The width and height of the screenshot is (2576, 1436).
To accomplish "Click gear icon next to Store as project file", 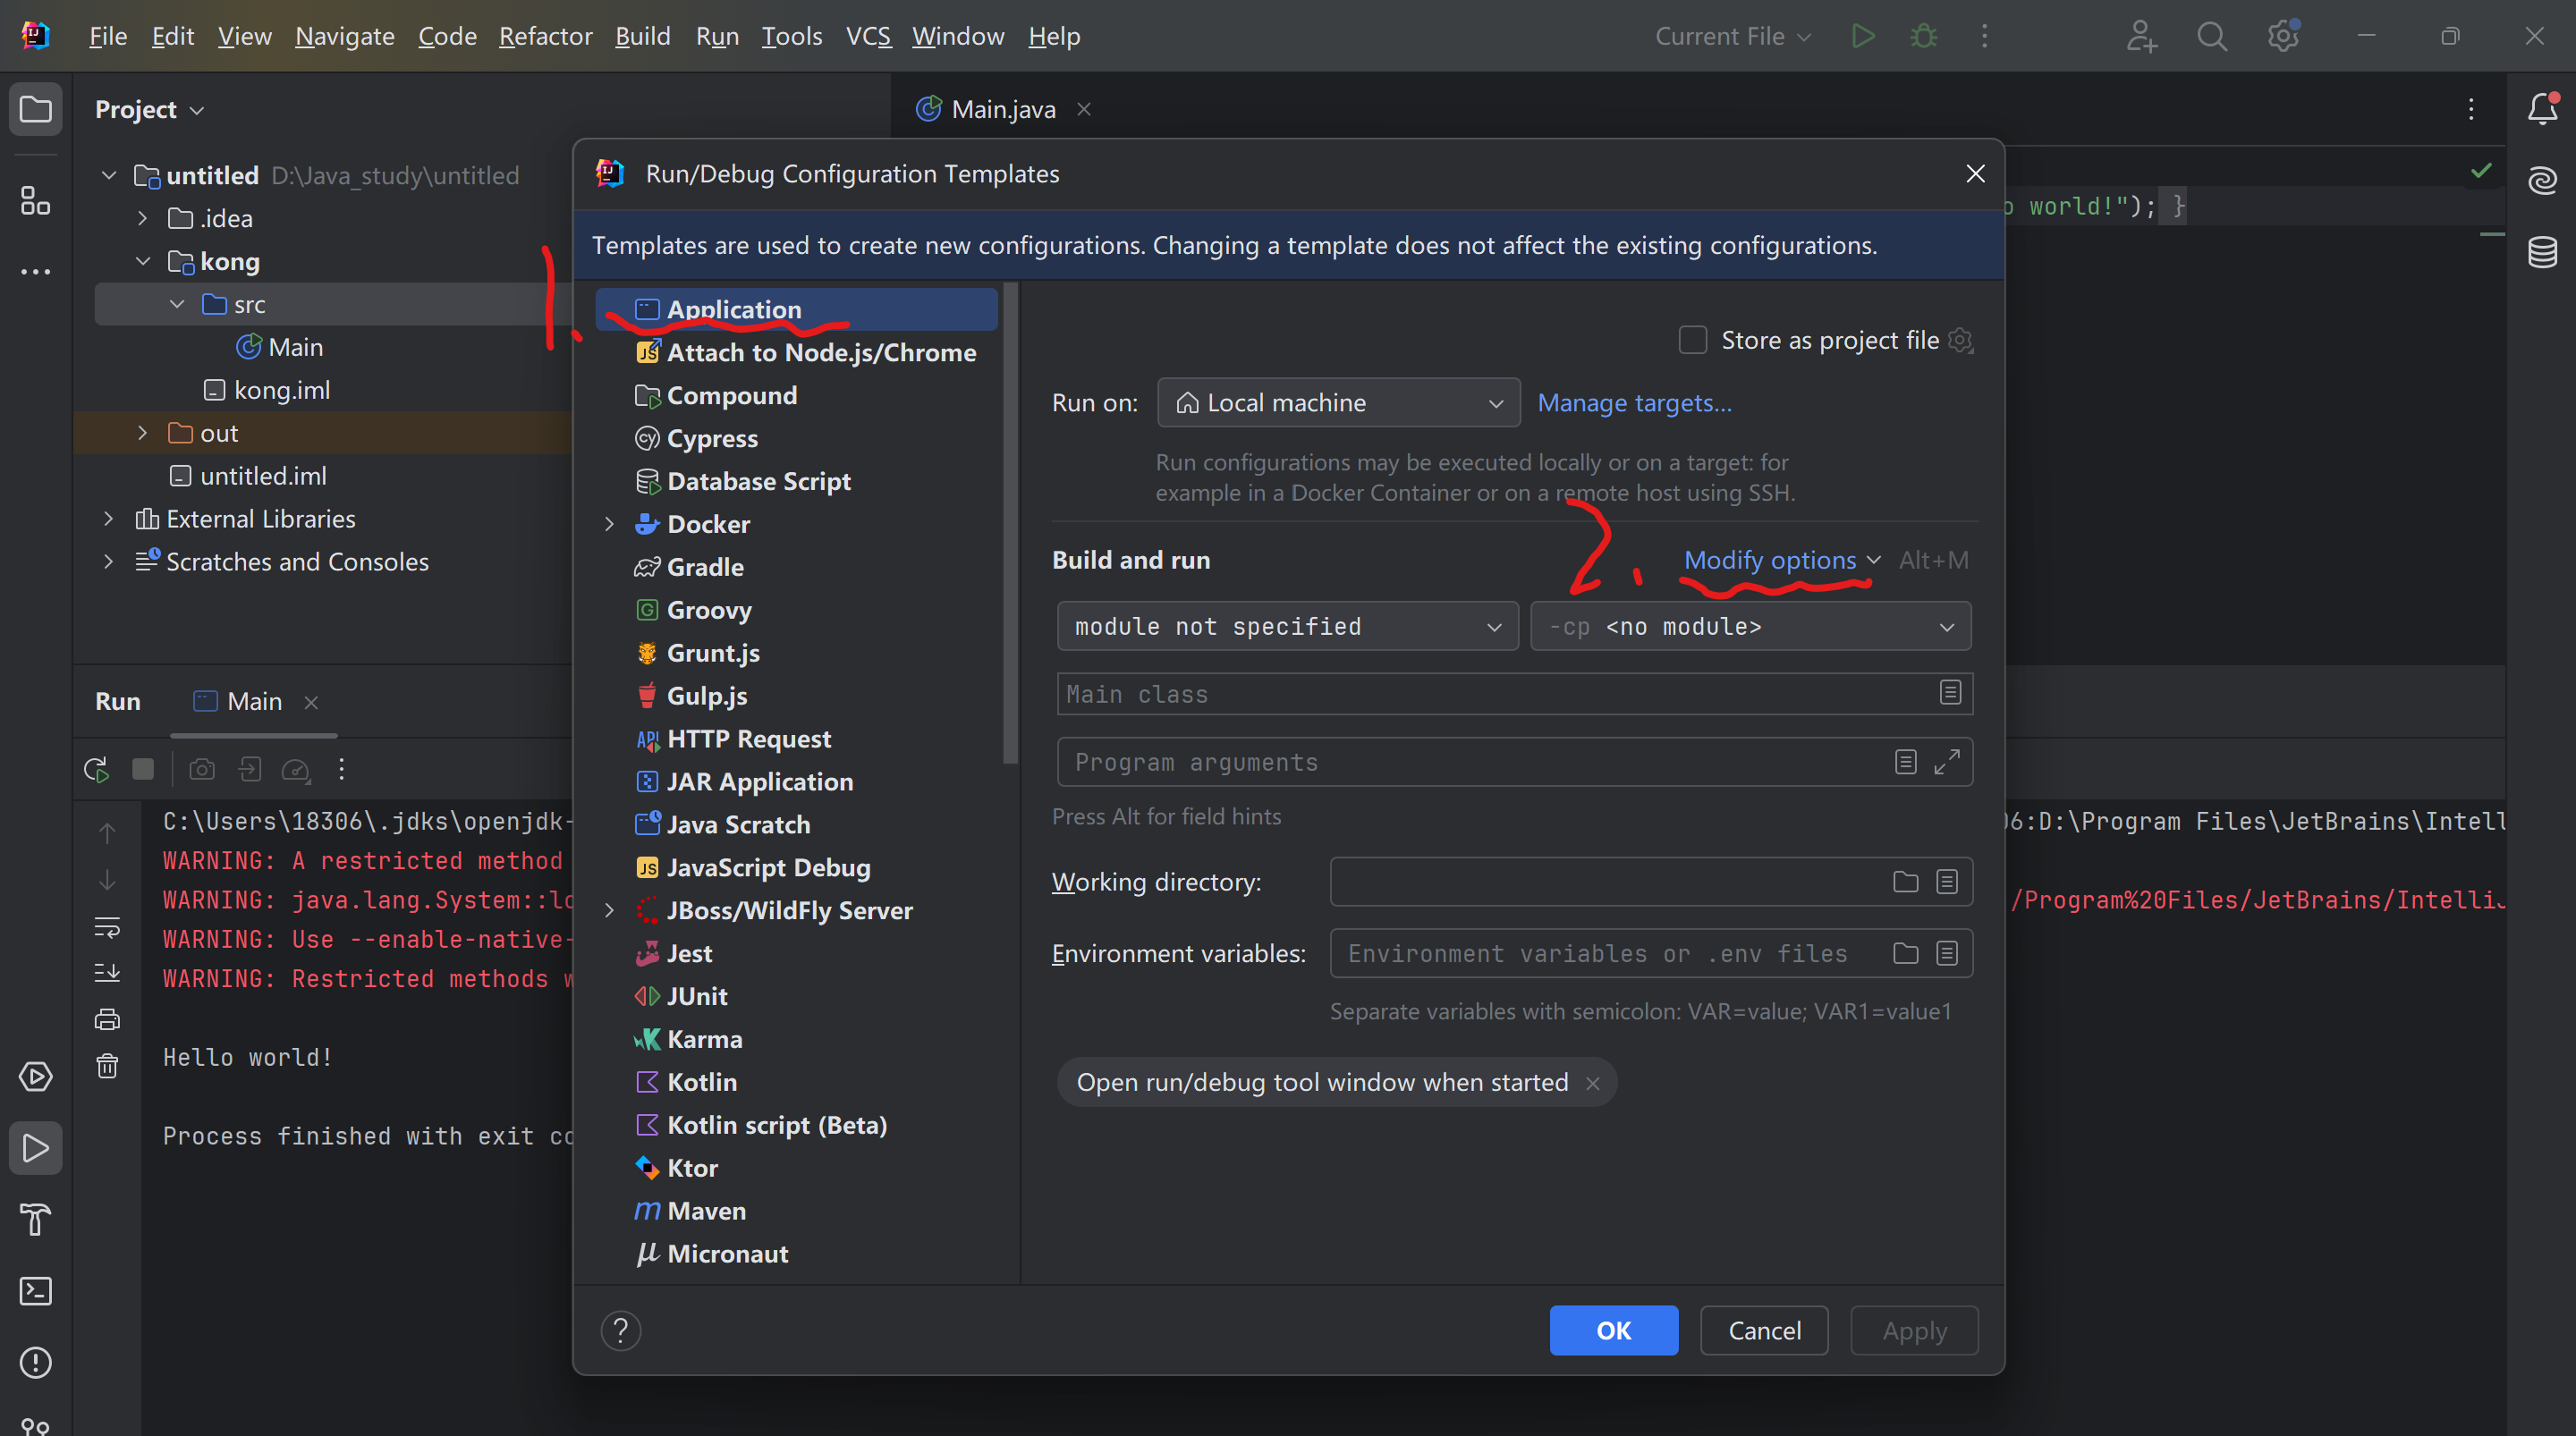I will tap(1961, 340).
